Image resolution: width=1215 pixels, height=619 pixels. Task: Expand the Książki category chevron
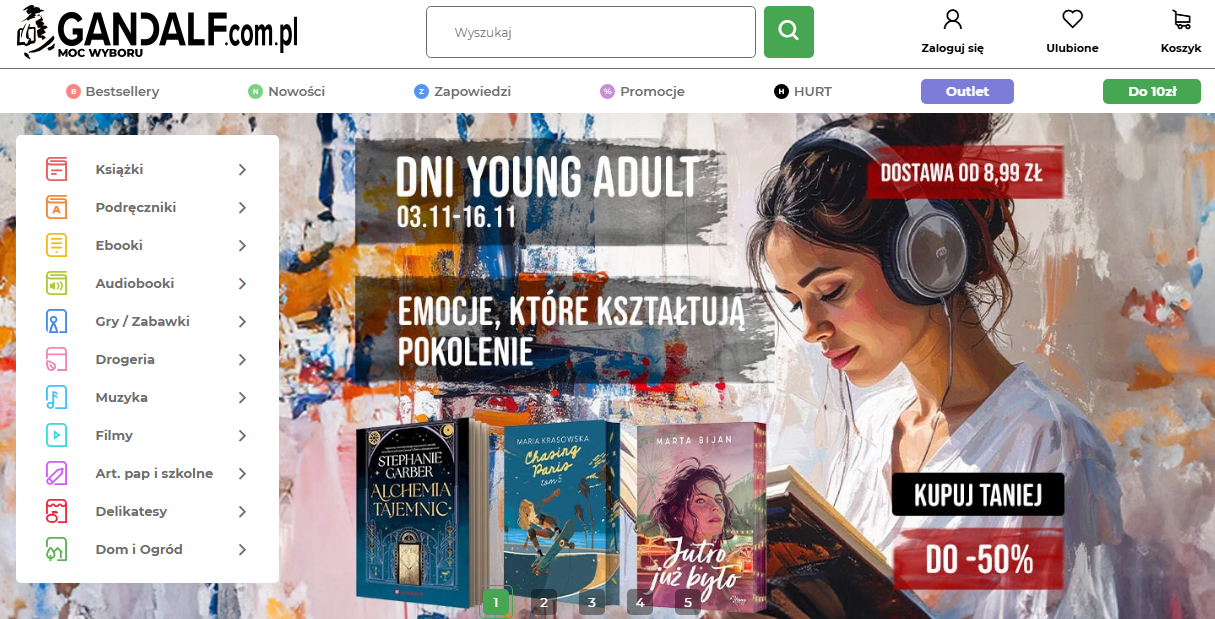(x=242, y=170)
